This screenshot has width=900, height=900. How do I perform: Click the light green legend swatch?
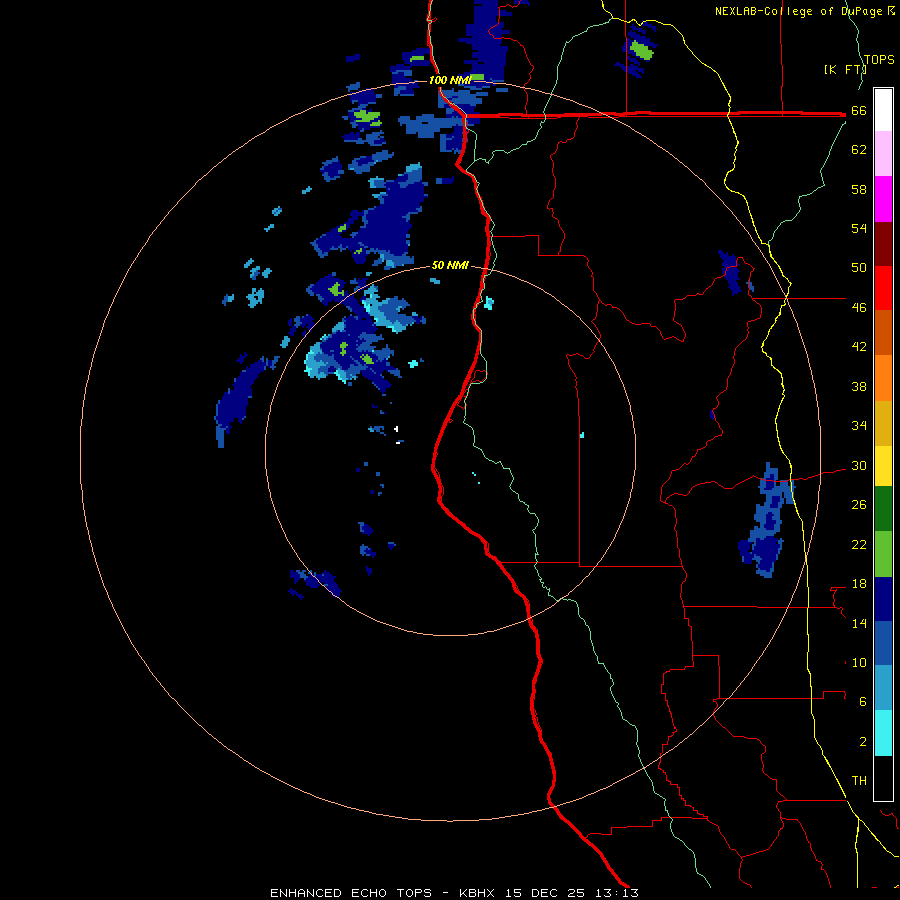pyautogui.click(x=883, y=554)
